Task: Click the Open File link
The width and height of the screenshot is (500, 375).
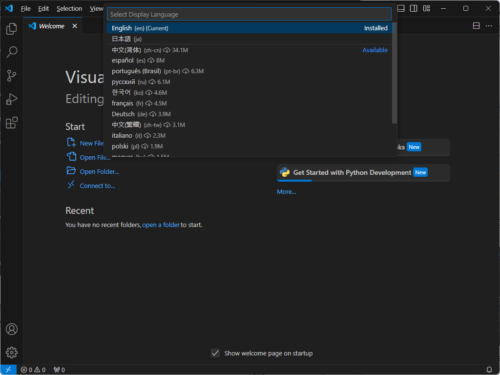Action: point(95,157)
